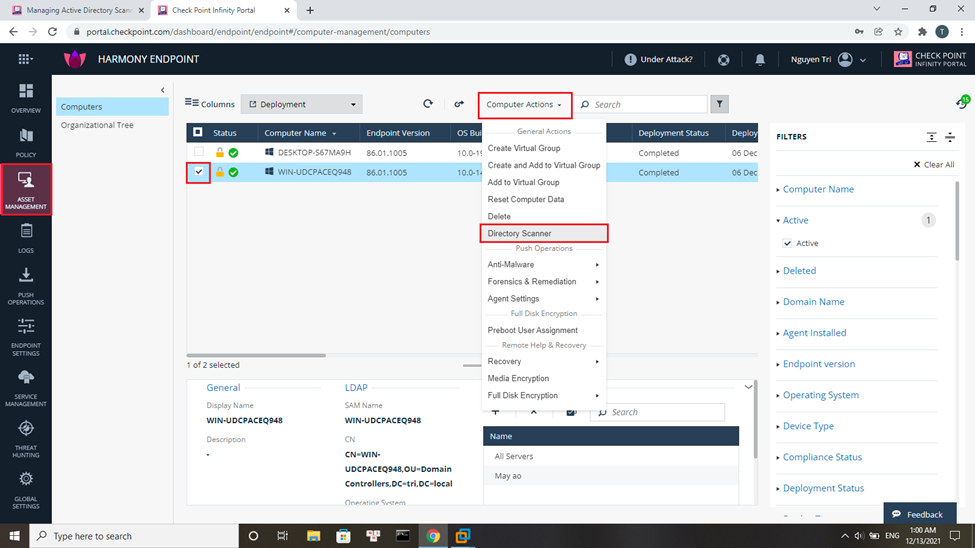This screenshot has height=548, width=975.
Task: Expand all filters icon
Action: (x=931, y=137)
